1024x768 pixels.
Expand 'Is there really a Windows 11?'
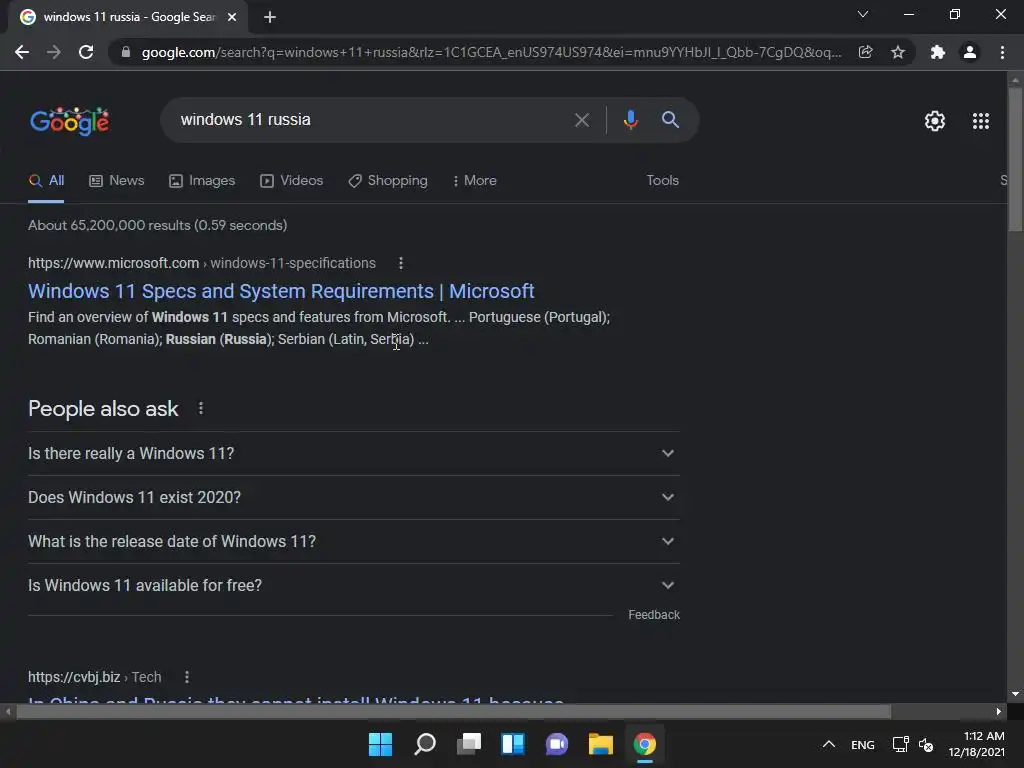coord(353,453)
